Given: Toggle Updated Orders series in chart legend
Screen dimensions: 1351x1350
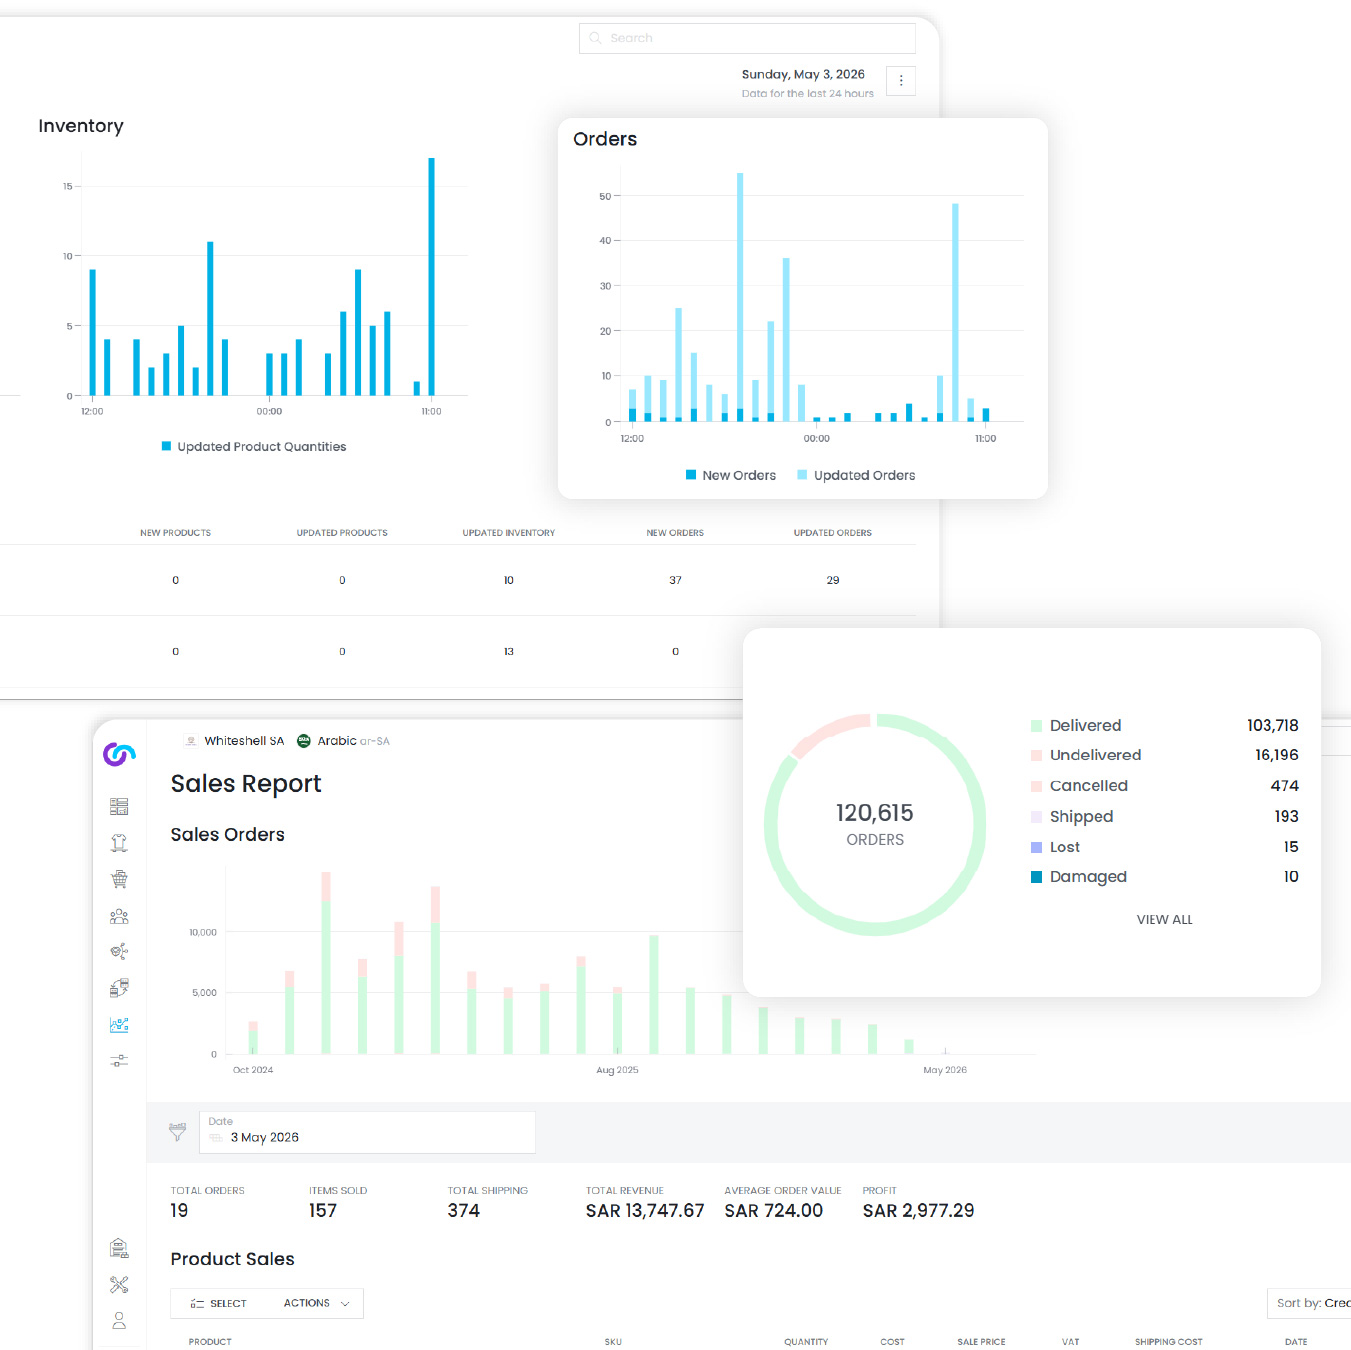Looking at the screenshot, I should (x=856, y=475).
